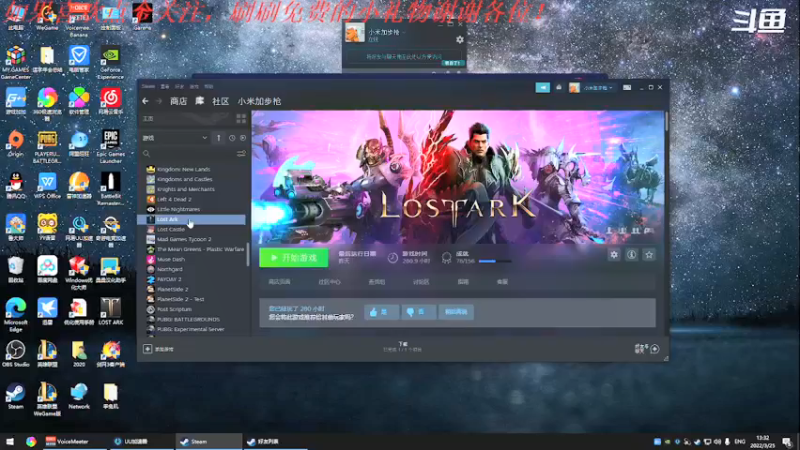The width and height of the screenshot is (800, 450).
Task: Select Muse Dash in game list
Action: click(x=171, y=259)
